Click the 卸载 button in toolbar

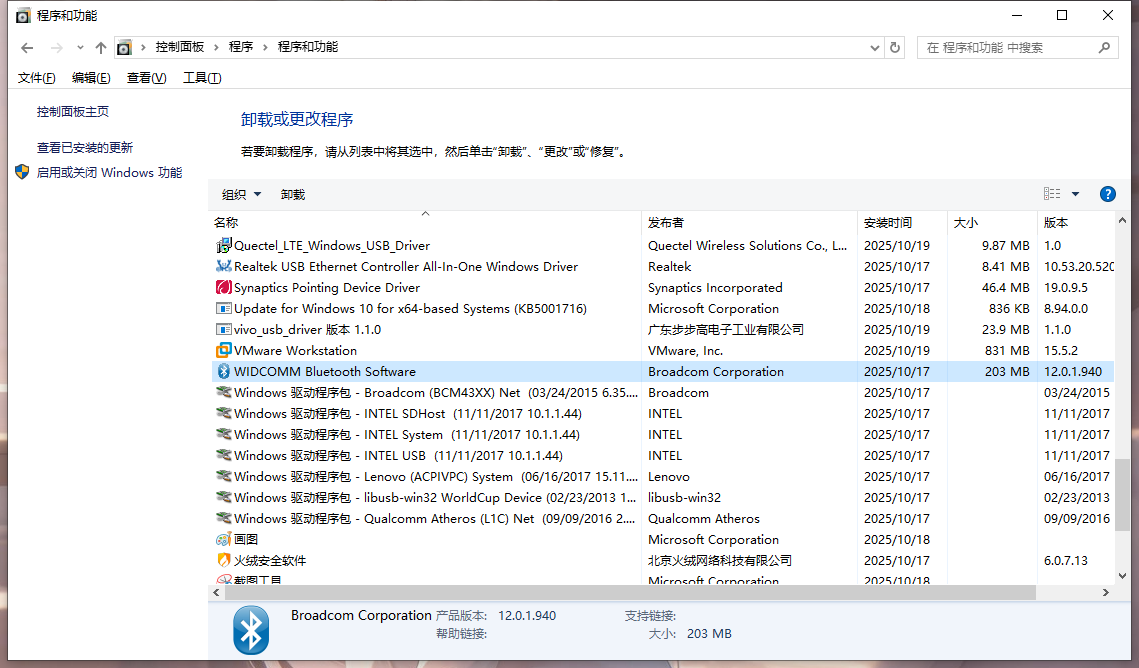pos(293,195)
